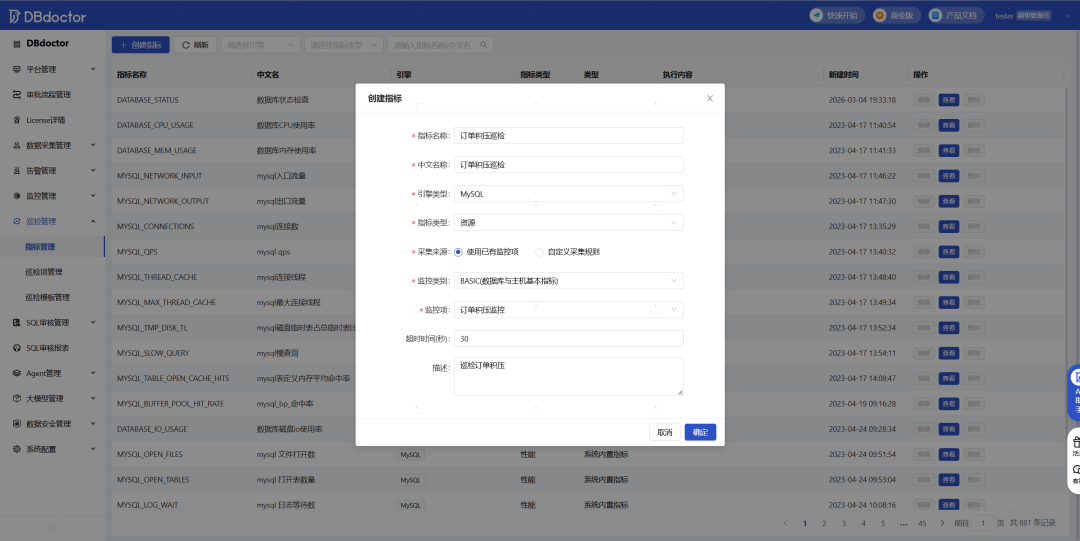Click the 刷新 refresh button
The width and height of the screenshot is (1080, 541).
(195, 45)
